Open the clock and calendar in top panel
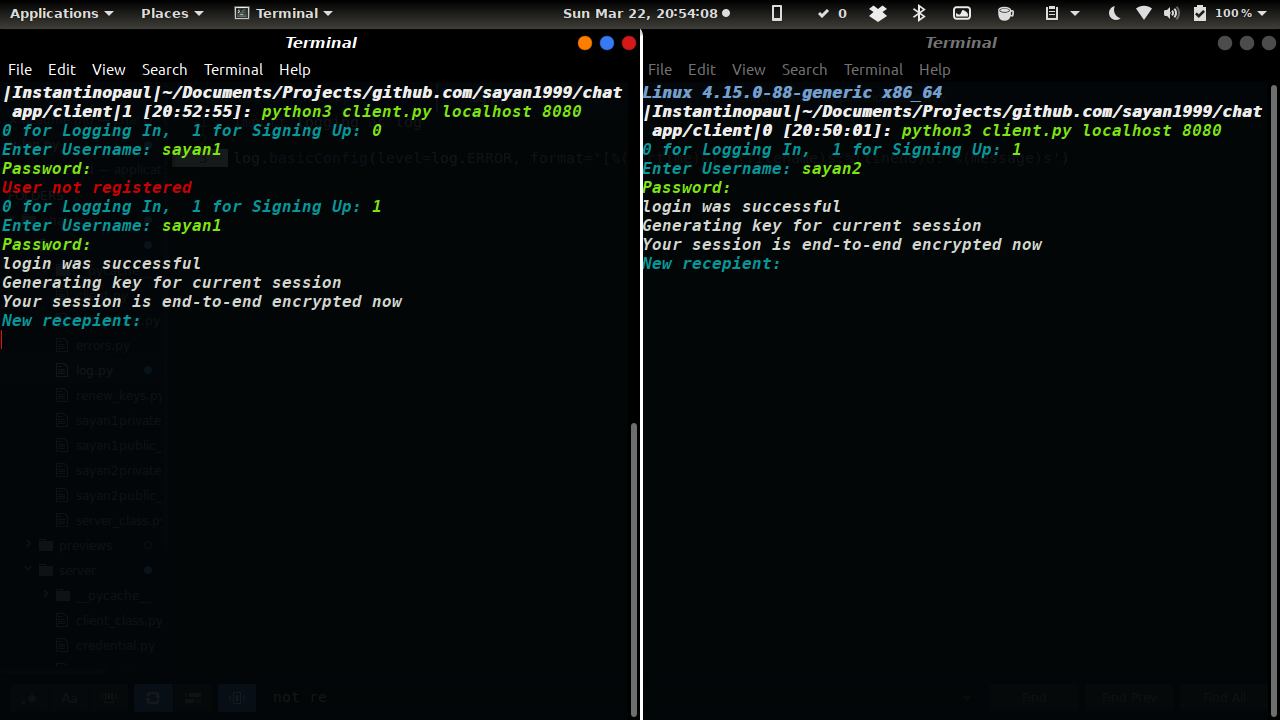Screen dimensions: 1280x720 (x=646, y=13)
